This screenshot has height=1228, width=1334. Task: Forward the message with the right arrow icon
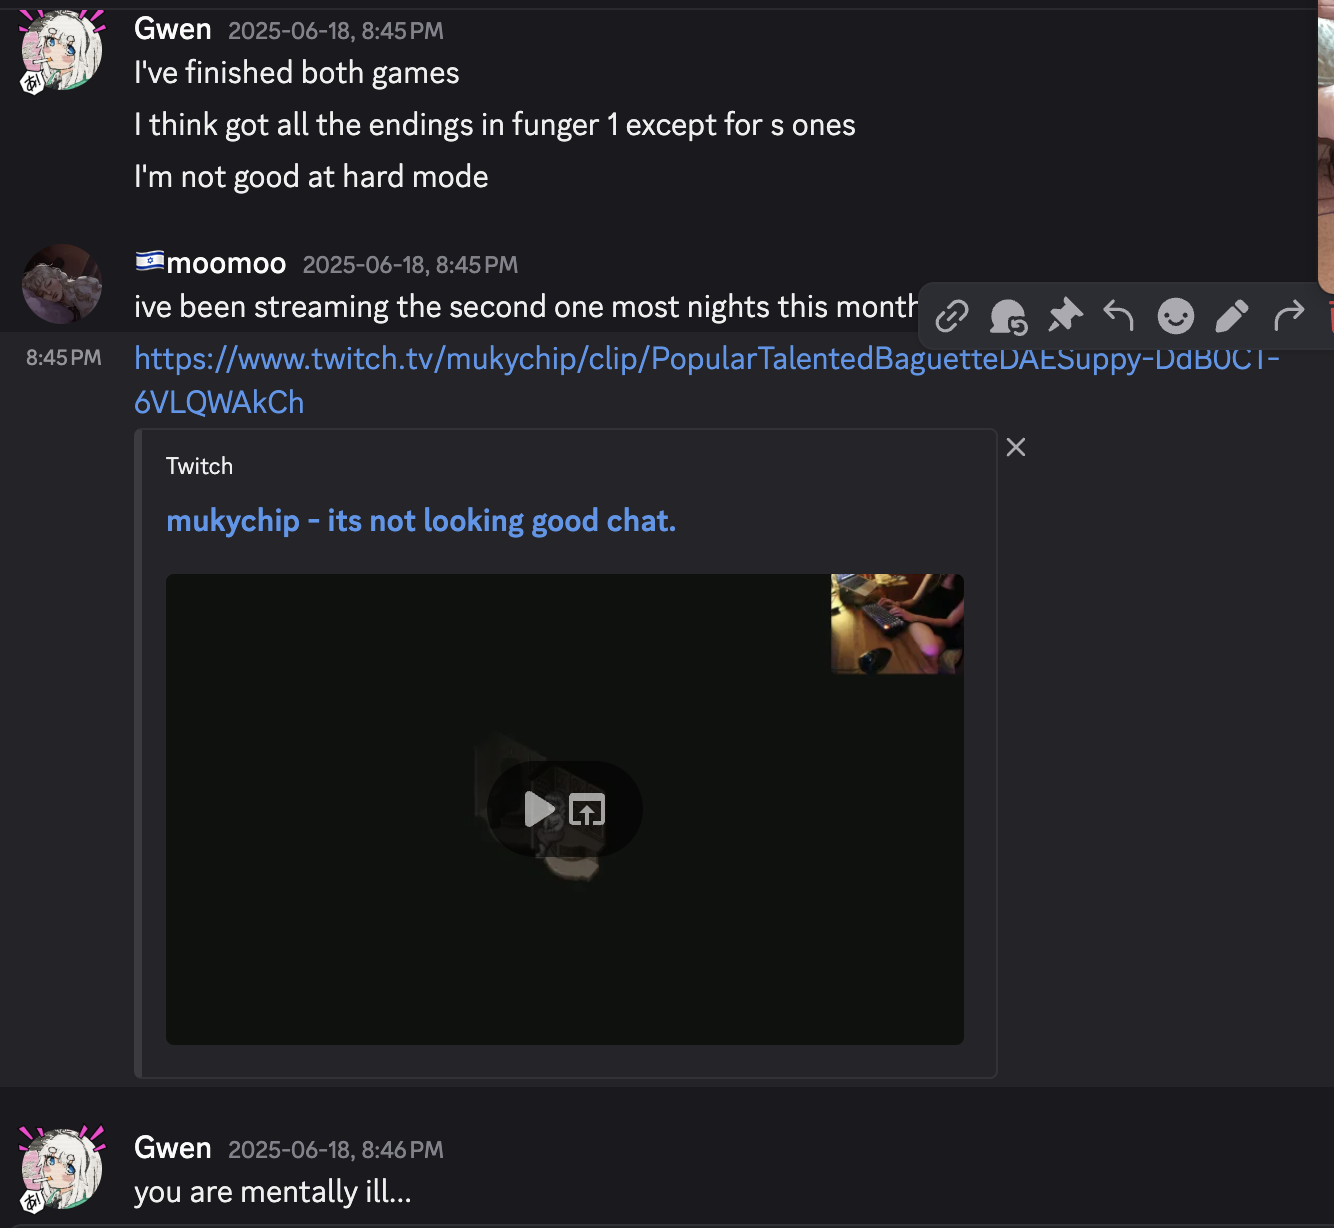(x=1289, y=316)
